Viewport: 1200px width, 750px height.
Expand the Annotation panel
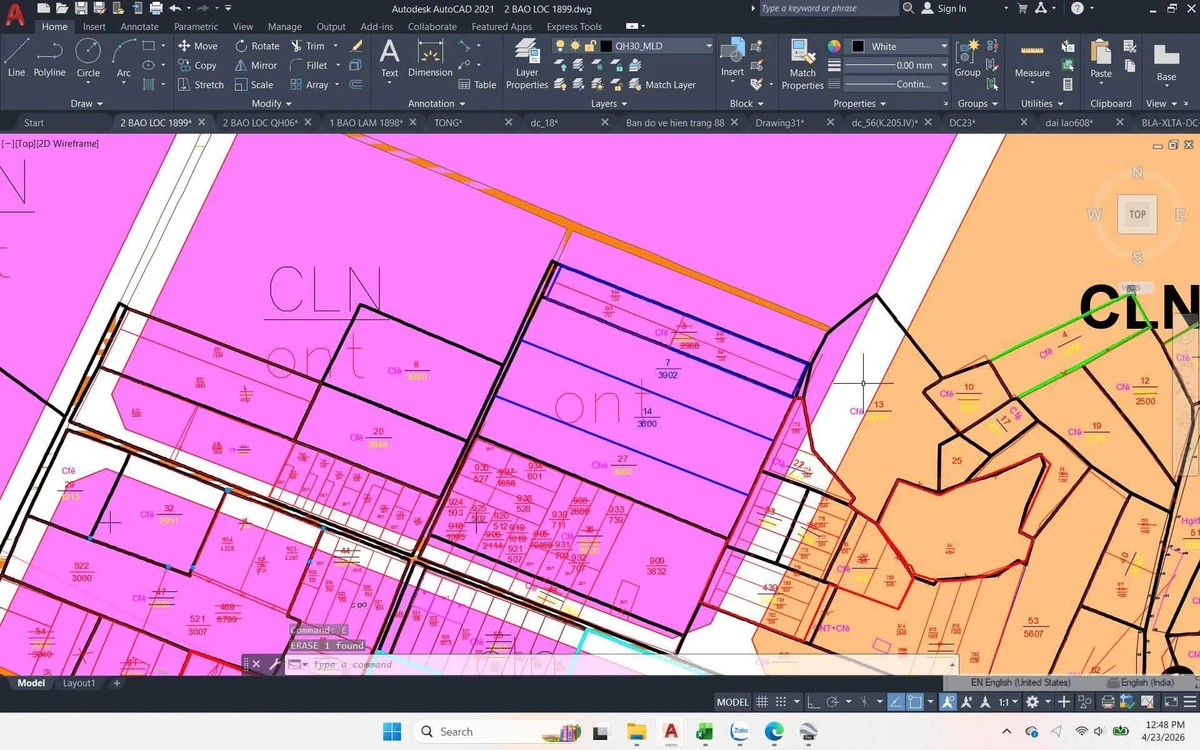coord(438,103)
